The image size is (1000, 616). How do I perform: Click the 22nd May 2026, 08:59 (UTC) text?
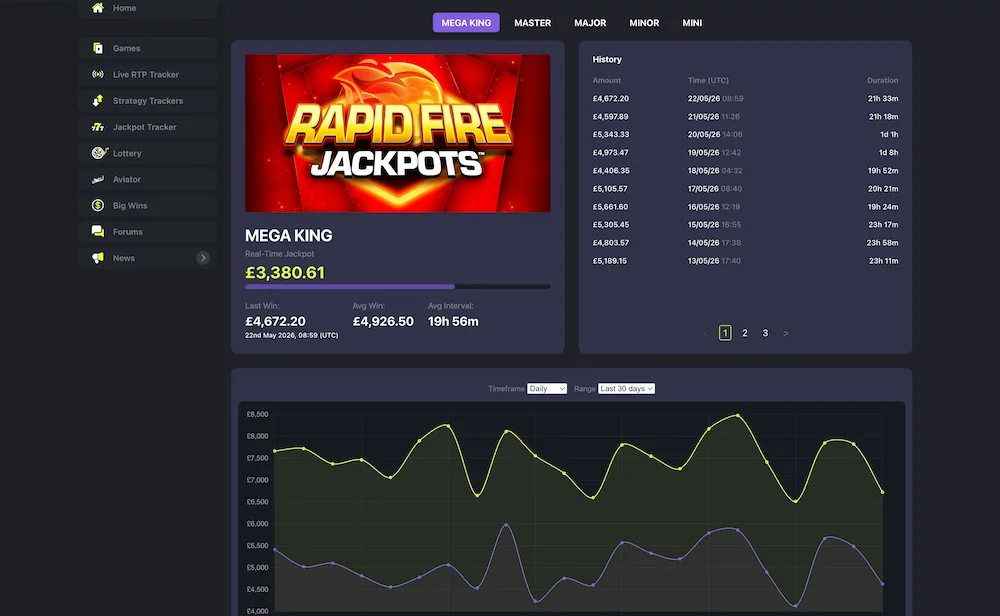291,335
